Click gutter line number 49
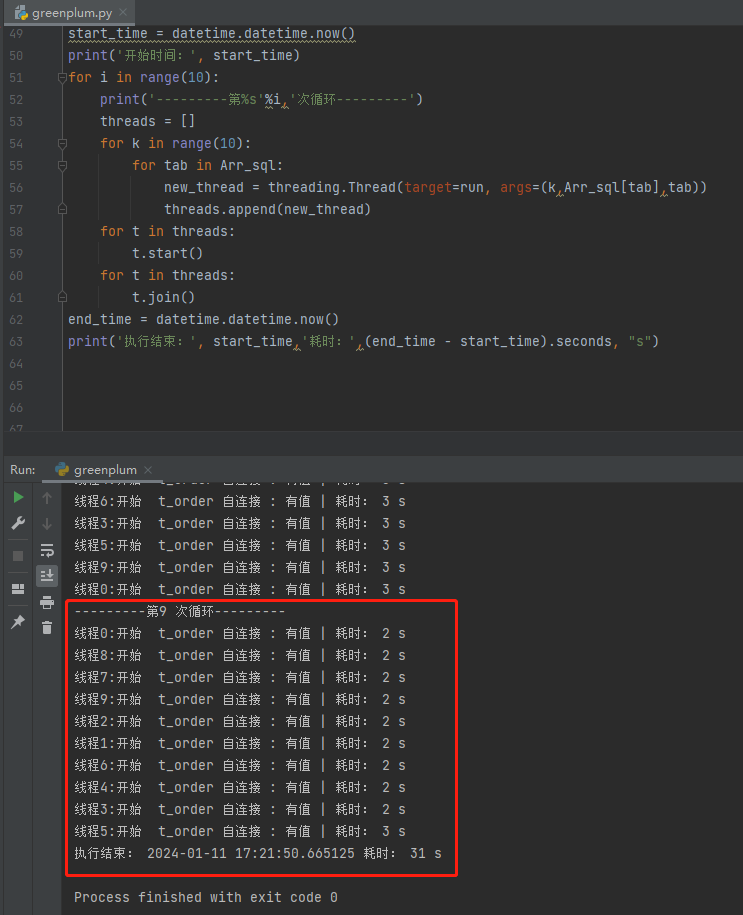This screenshot has width=743, height=915. click(x=16, y=34)
